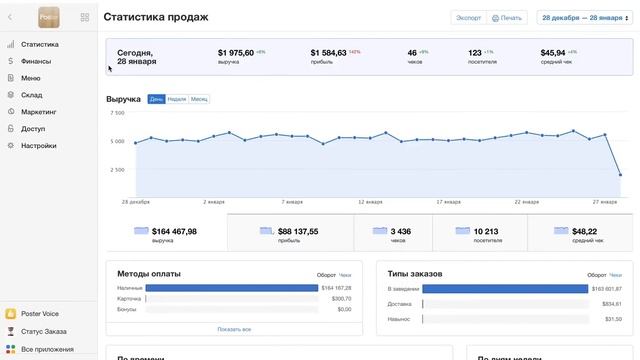Click Навынос row amount $31,50

[613, 319]
